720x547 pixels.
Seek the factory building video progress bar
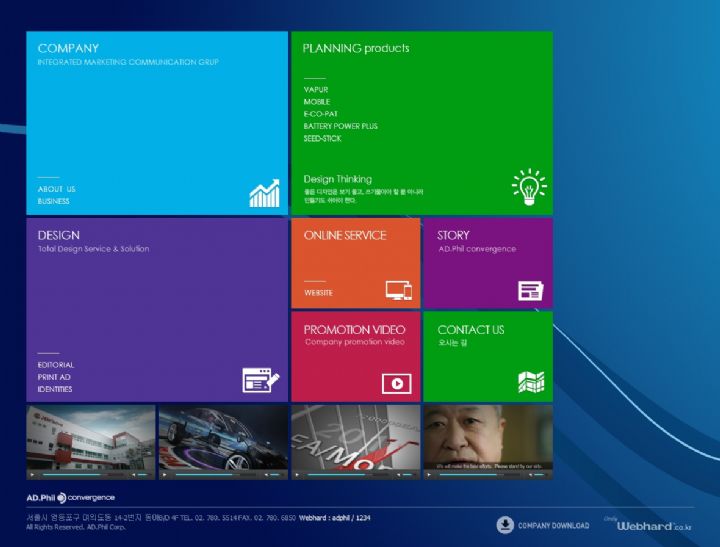[x=83, y=474]
